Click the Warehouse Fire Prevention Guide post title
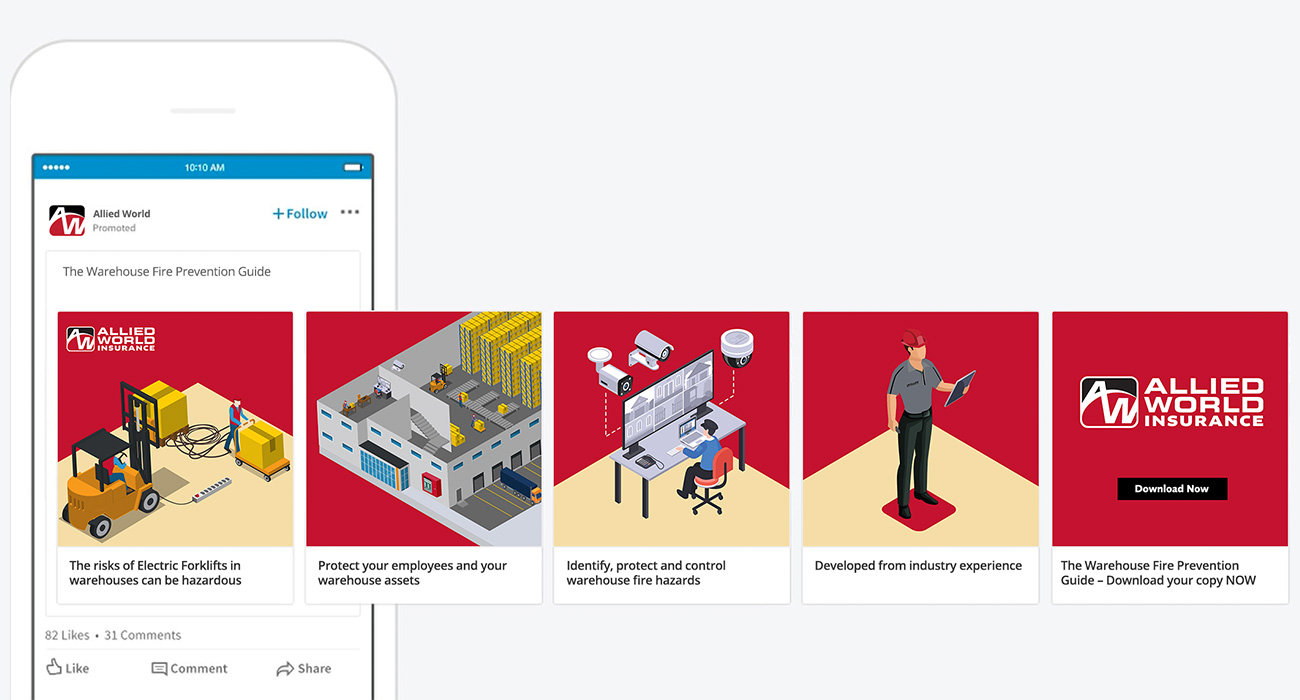 pos(167,271)
